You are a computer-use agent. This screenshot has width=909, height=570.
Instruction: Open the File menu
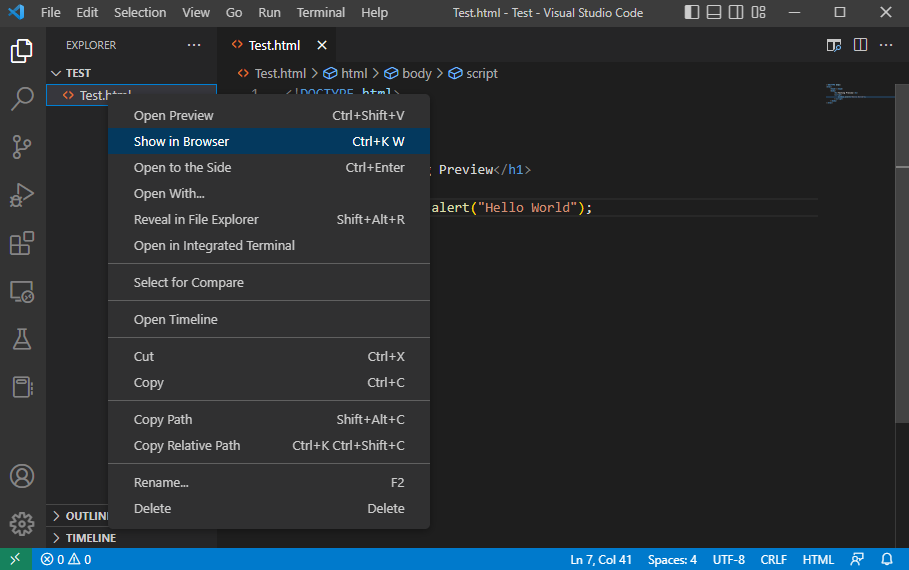[50, 12]
